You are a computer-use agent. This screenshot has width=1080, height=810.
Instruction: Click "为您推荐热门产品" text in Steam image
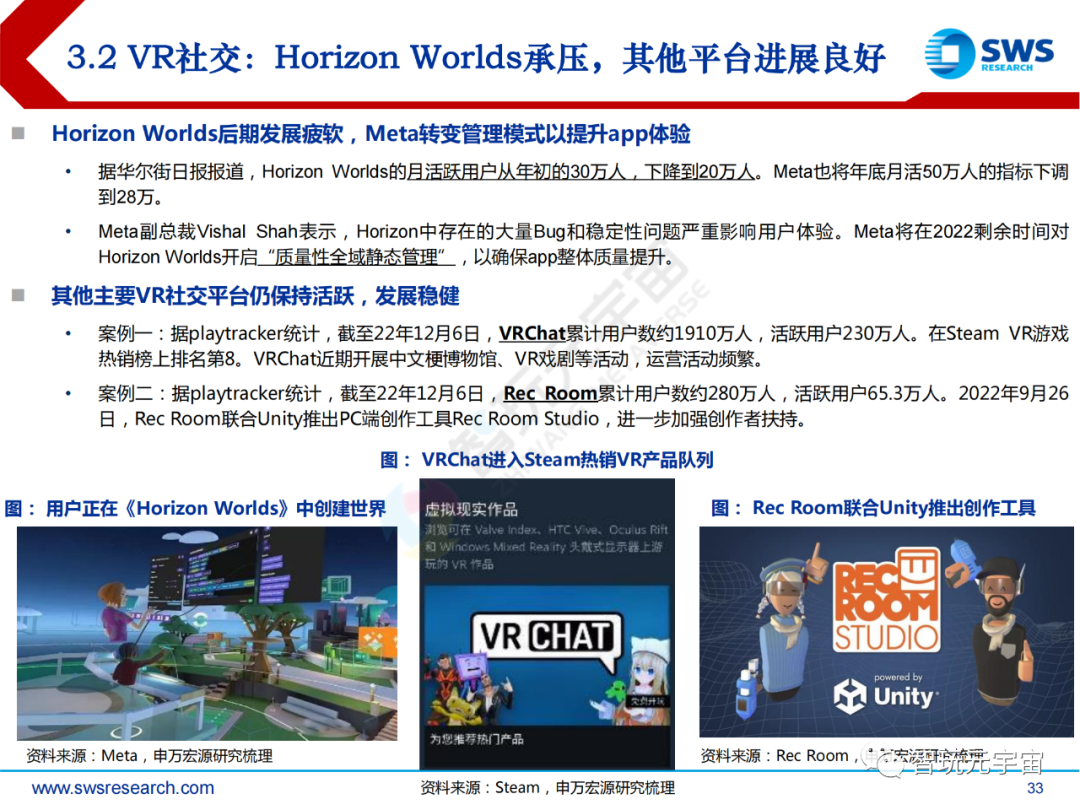click(x=477, y=739)
